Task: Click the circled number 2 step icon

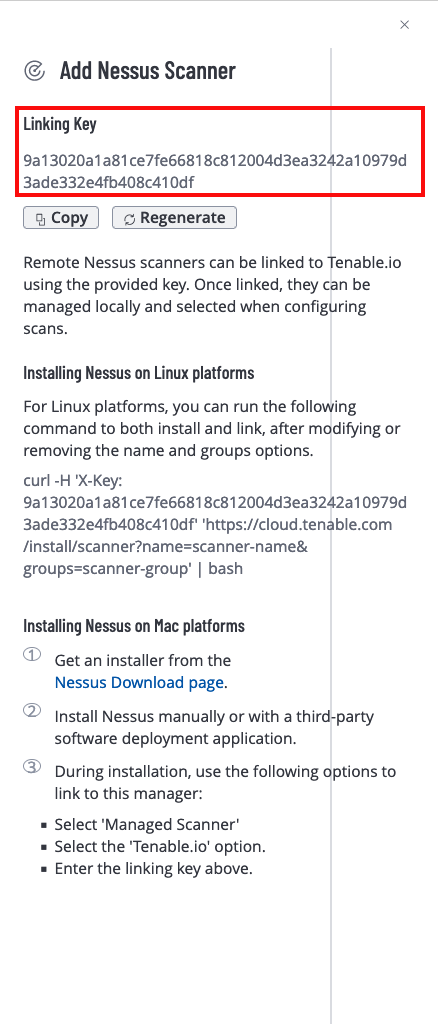Action: click(33, 711)
